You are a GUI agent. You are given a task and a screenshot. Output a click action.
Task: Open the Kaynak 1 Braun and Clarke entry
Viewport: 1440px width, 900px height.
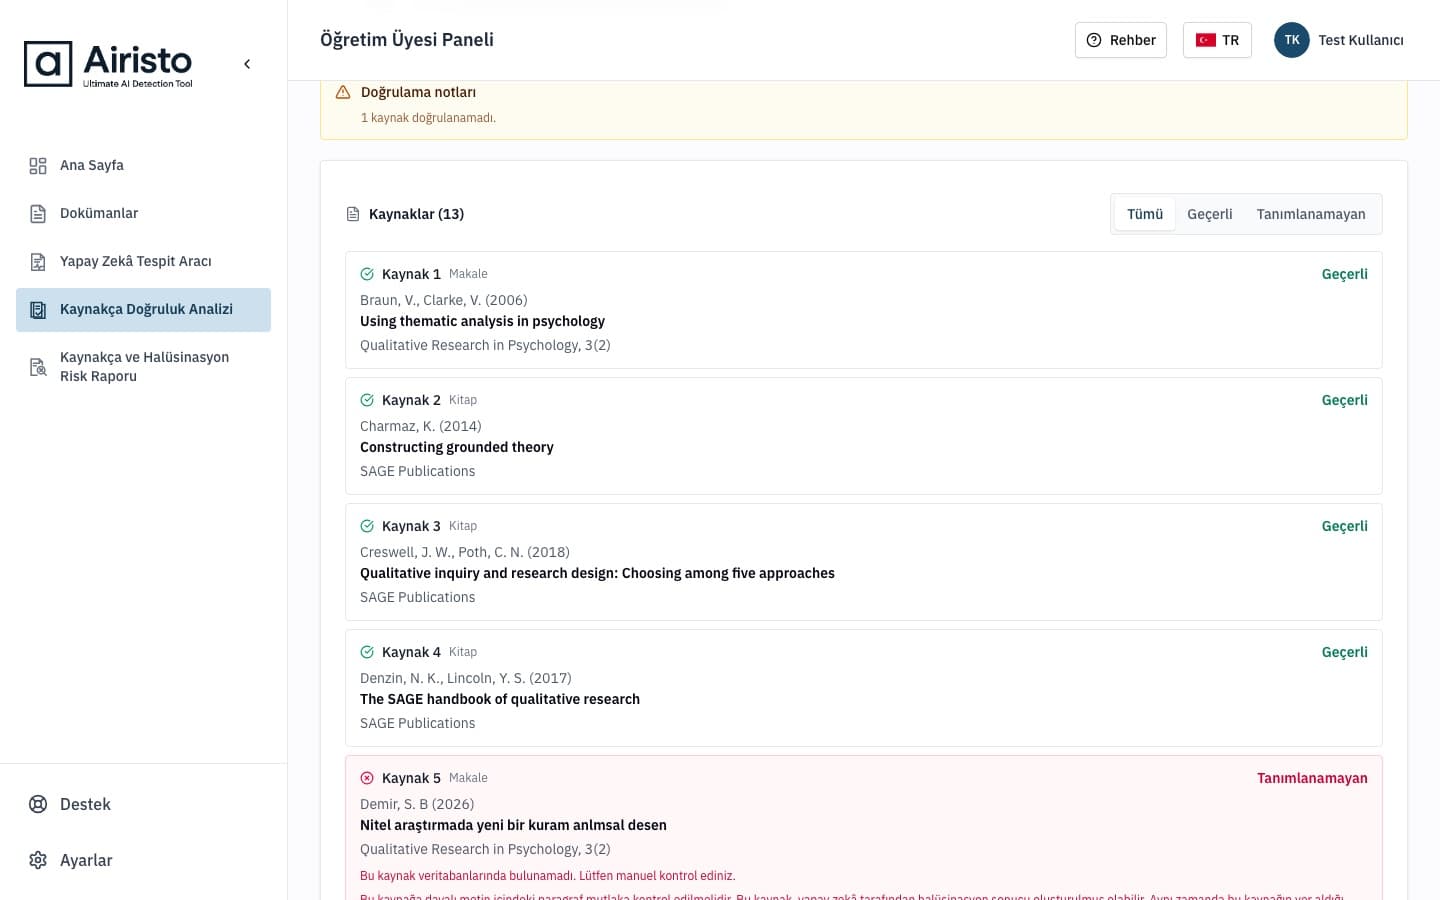[863, 310]
